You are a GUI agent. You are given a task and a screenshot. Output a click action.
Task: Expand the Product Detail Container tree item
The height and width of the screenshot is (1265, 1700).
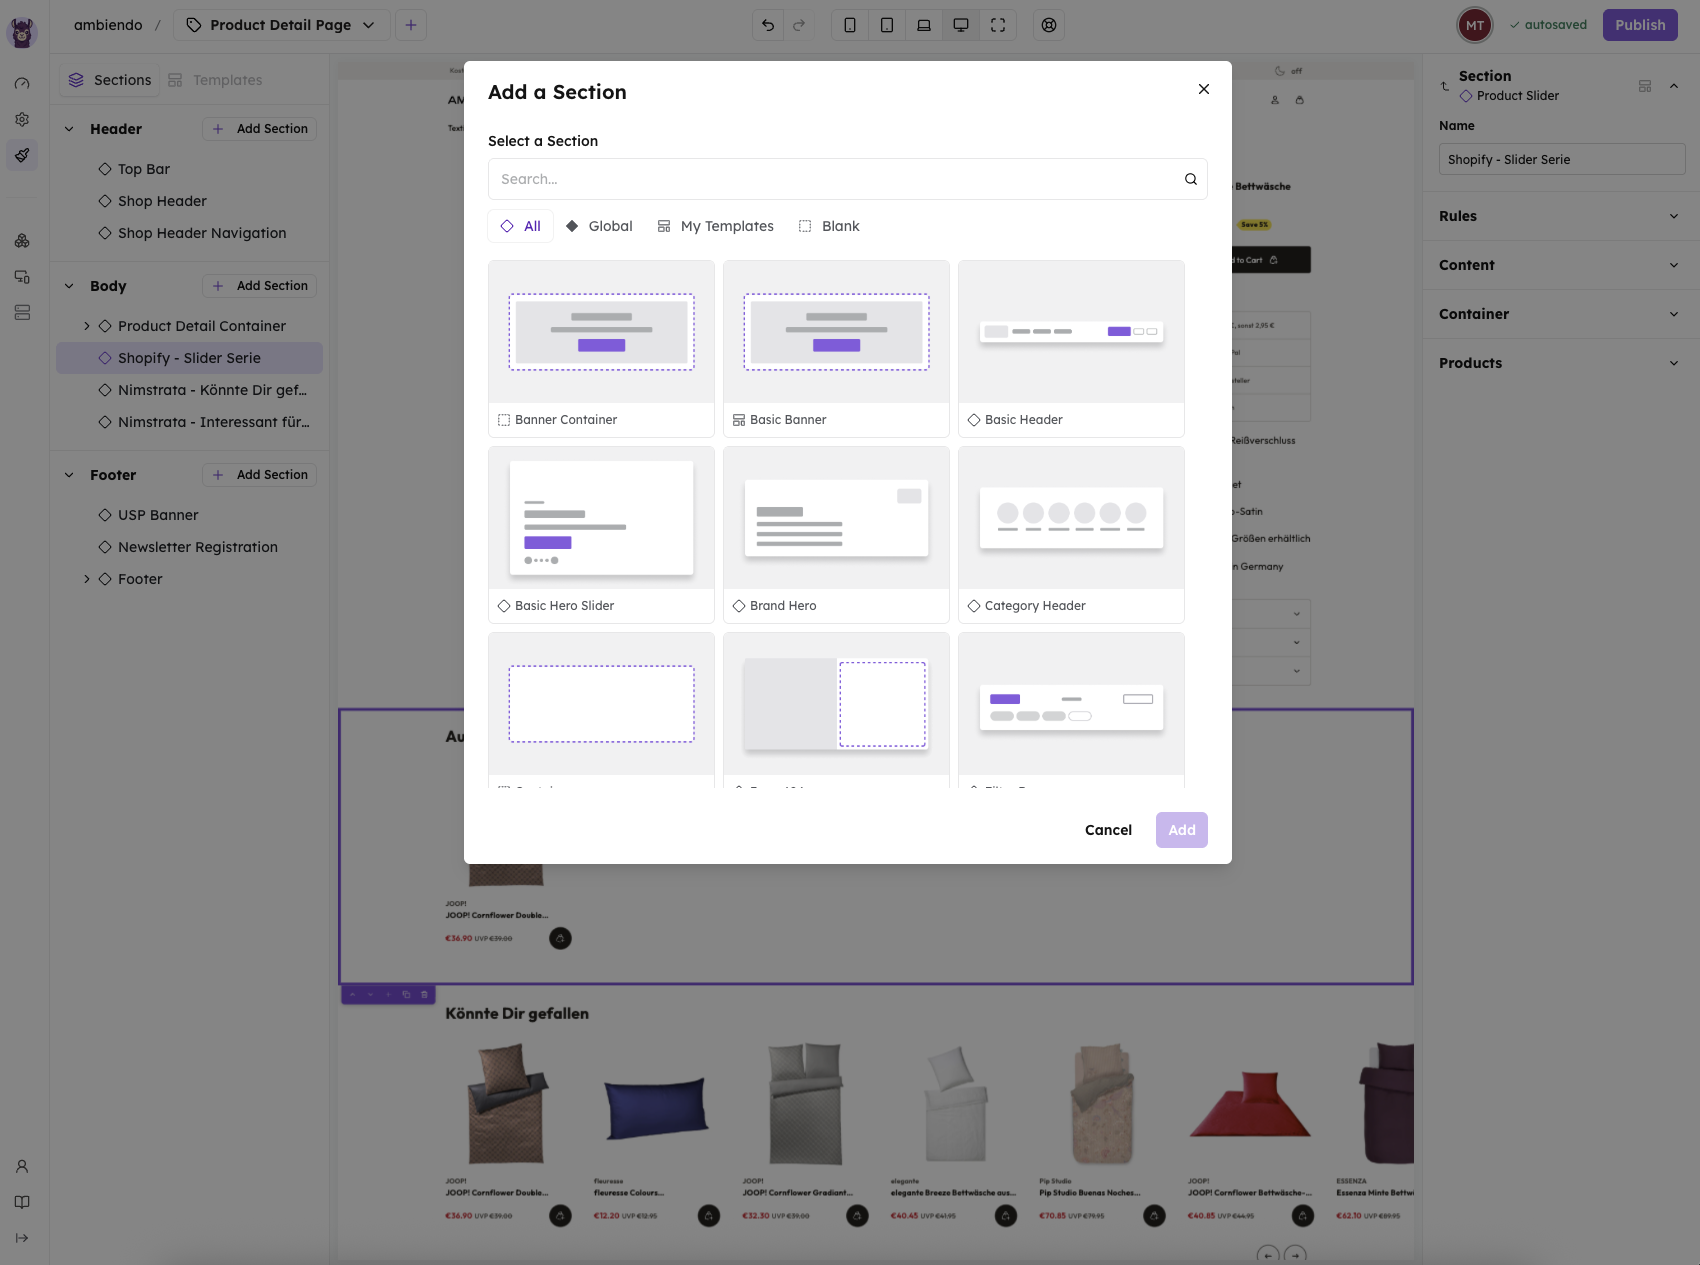point(86,325)
